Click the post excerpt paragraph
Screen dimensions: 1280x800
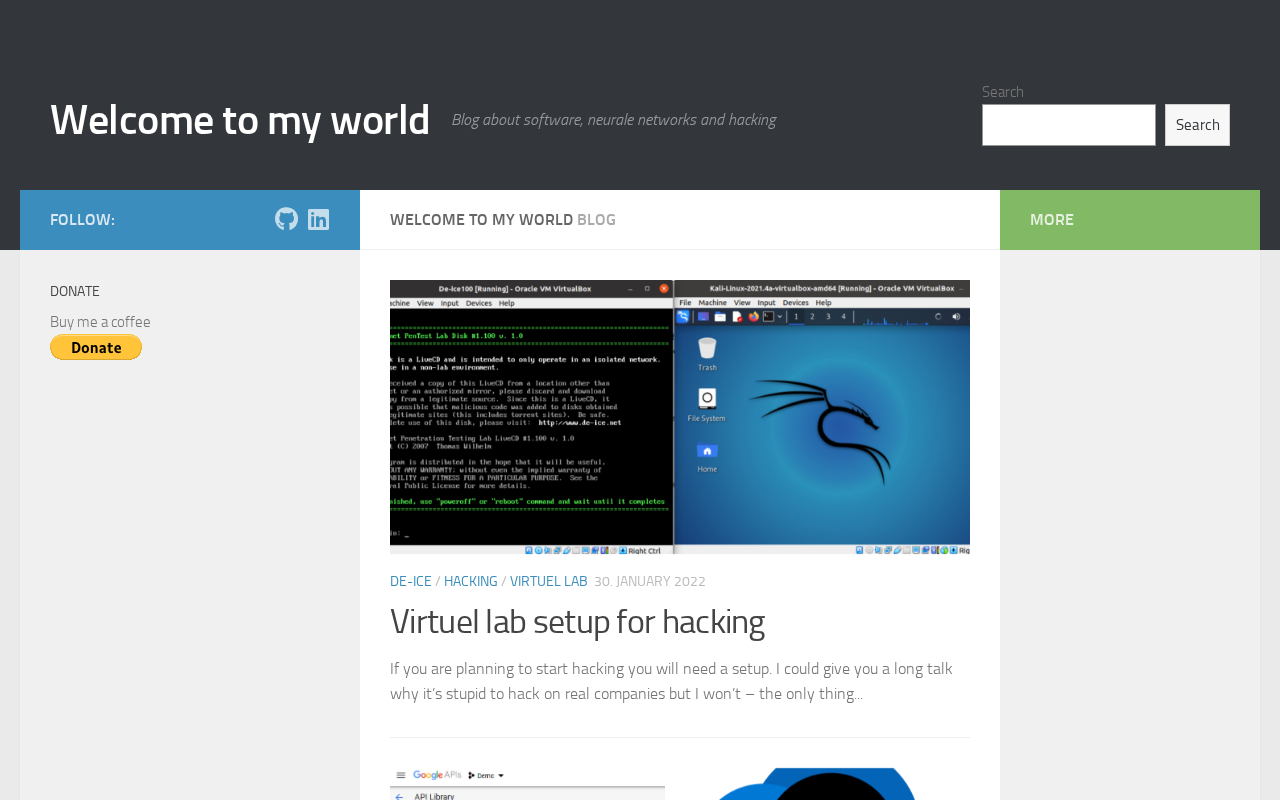point(671,681)
